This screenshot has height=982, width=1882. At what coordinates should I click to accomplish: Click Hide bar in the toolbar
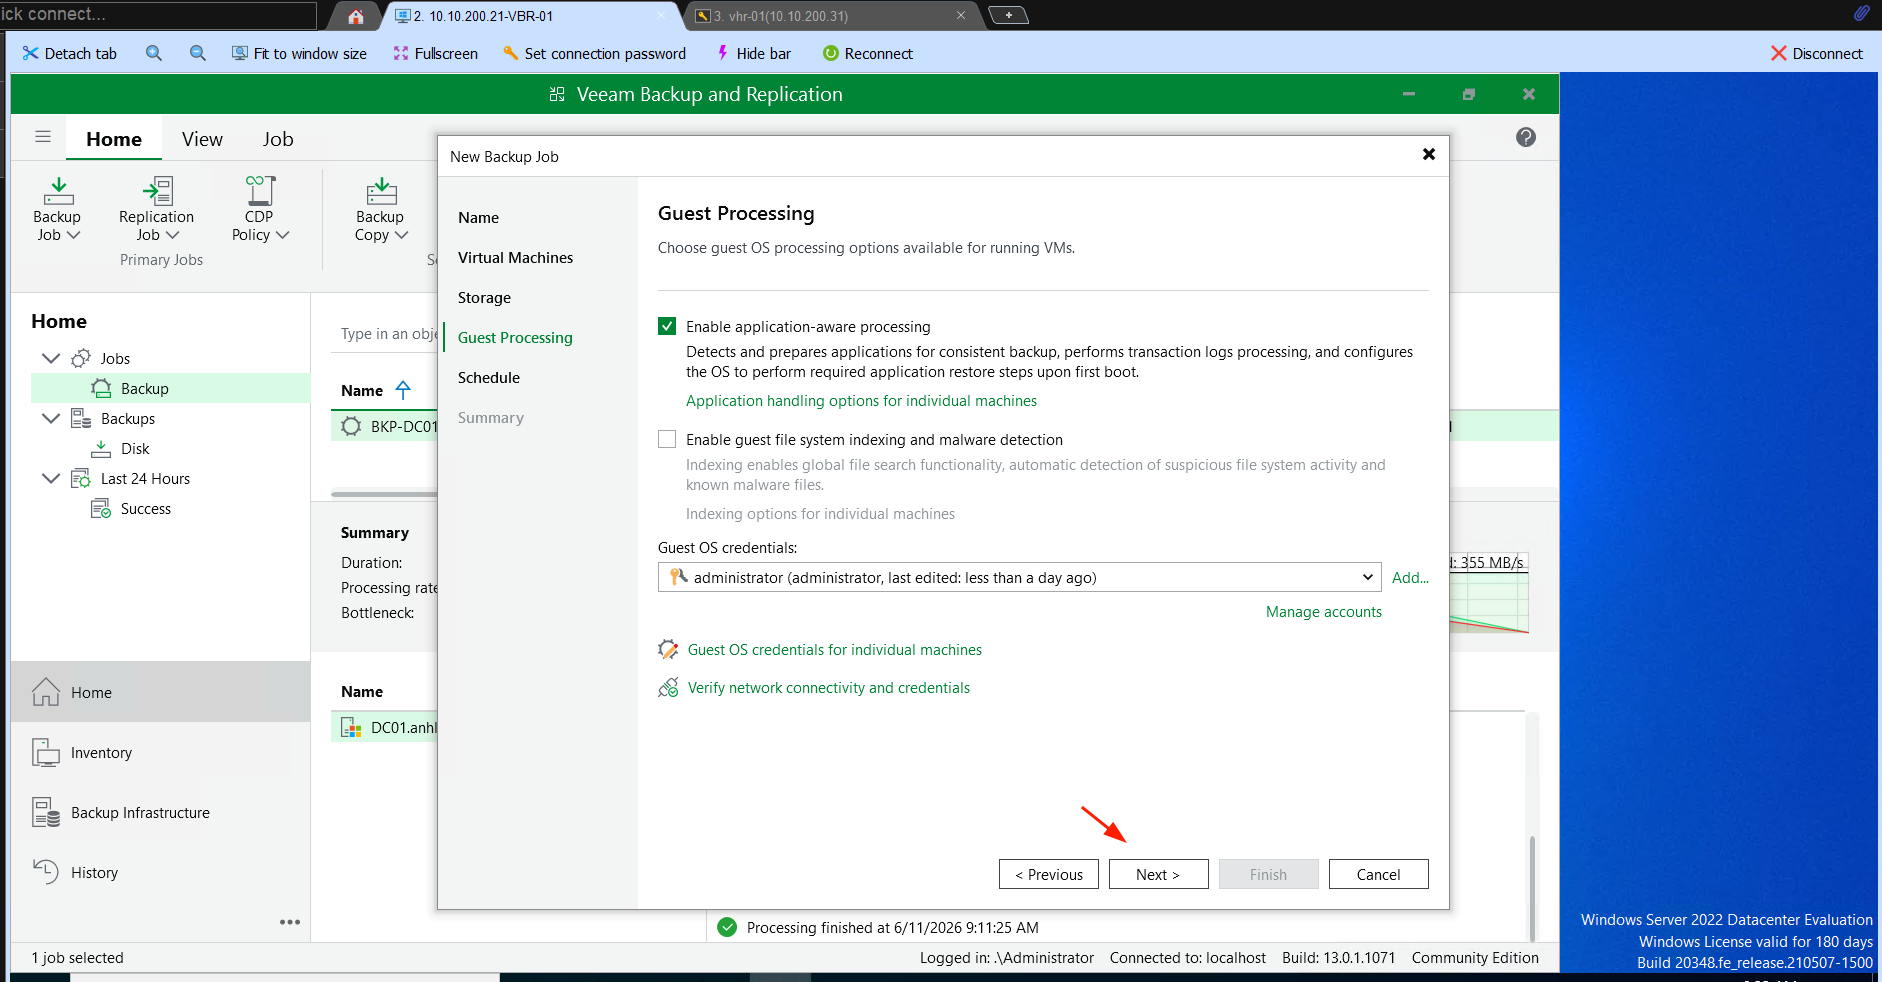point(752,53)
